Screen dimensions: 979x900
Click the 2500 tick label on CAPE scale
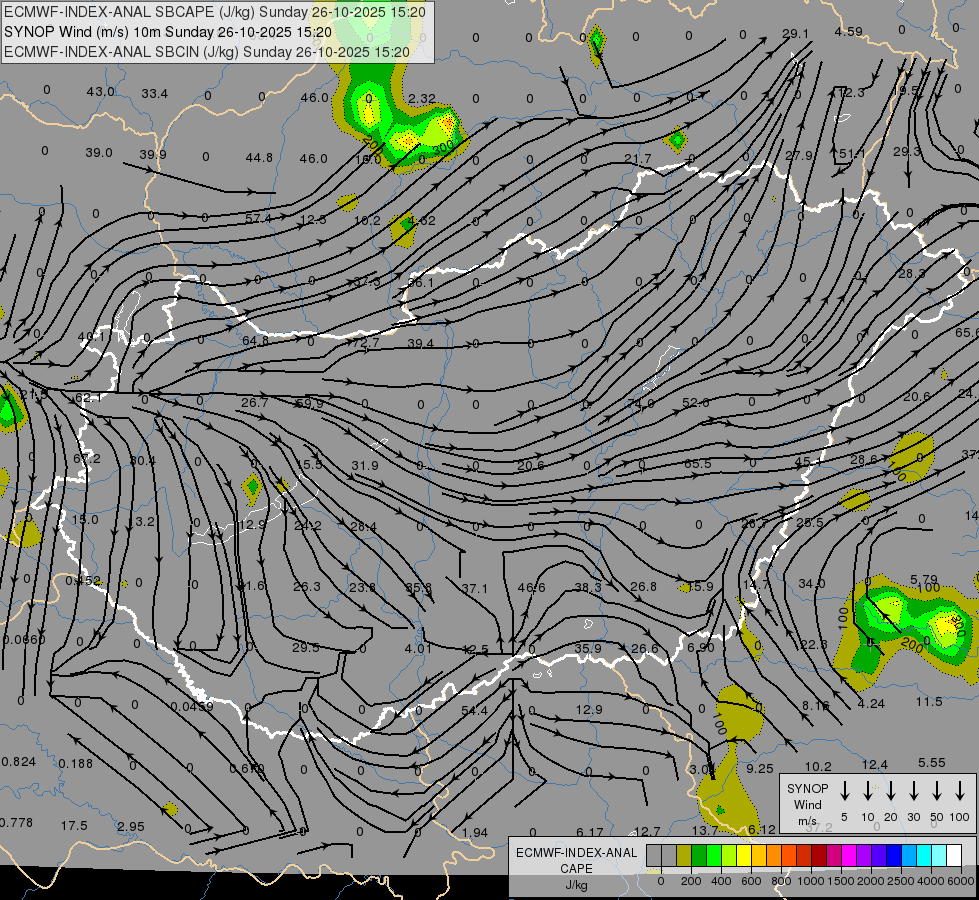point(900,881)
